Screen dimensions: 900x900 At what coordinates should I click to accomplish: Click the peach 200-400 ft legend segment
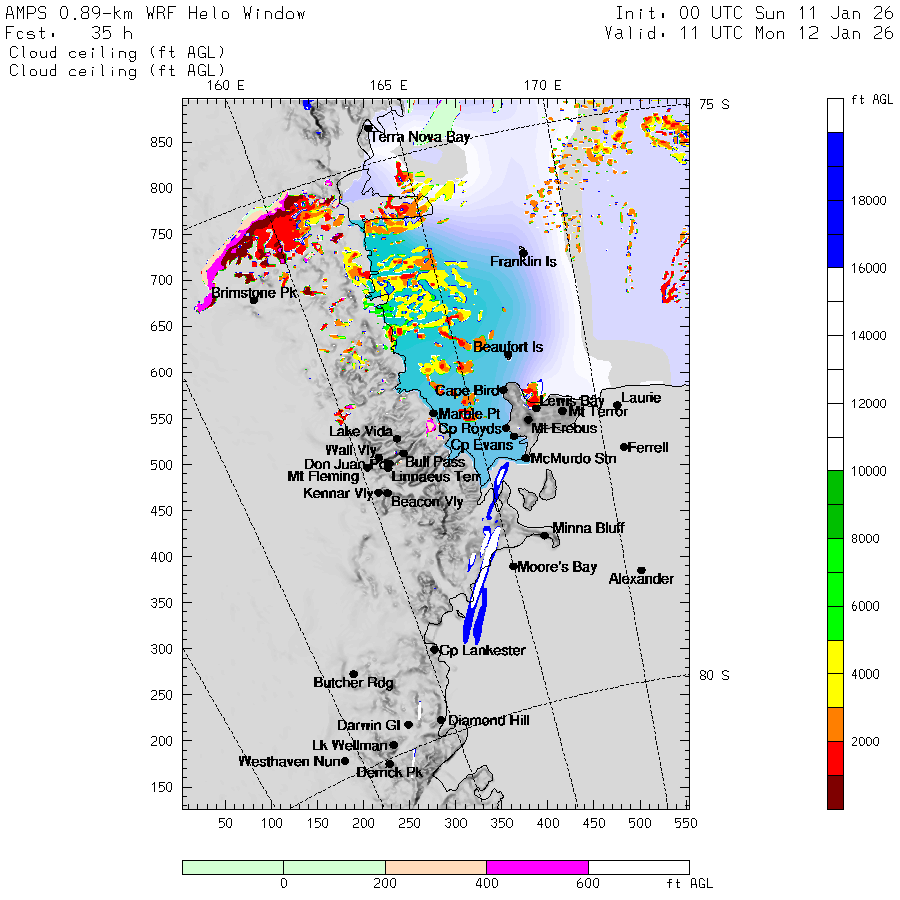click(436, 867)
